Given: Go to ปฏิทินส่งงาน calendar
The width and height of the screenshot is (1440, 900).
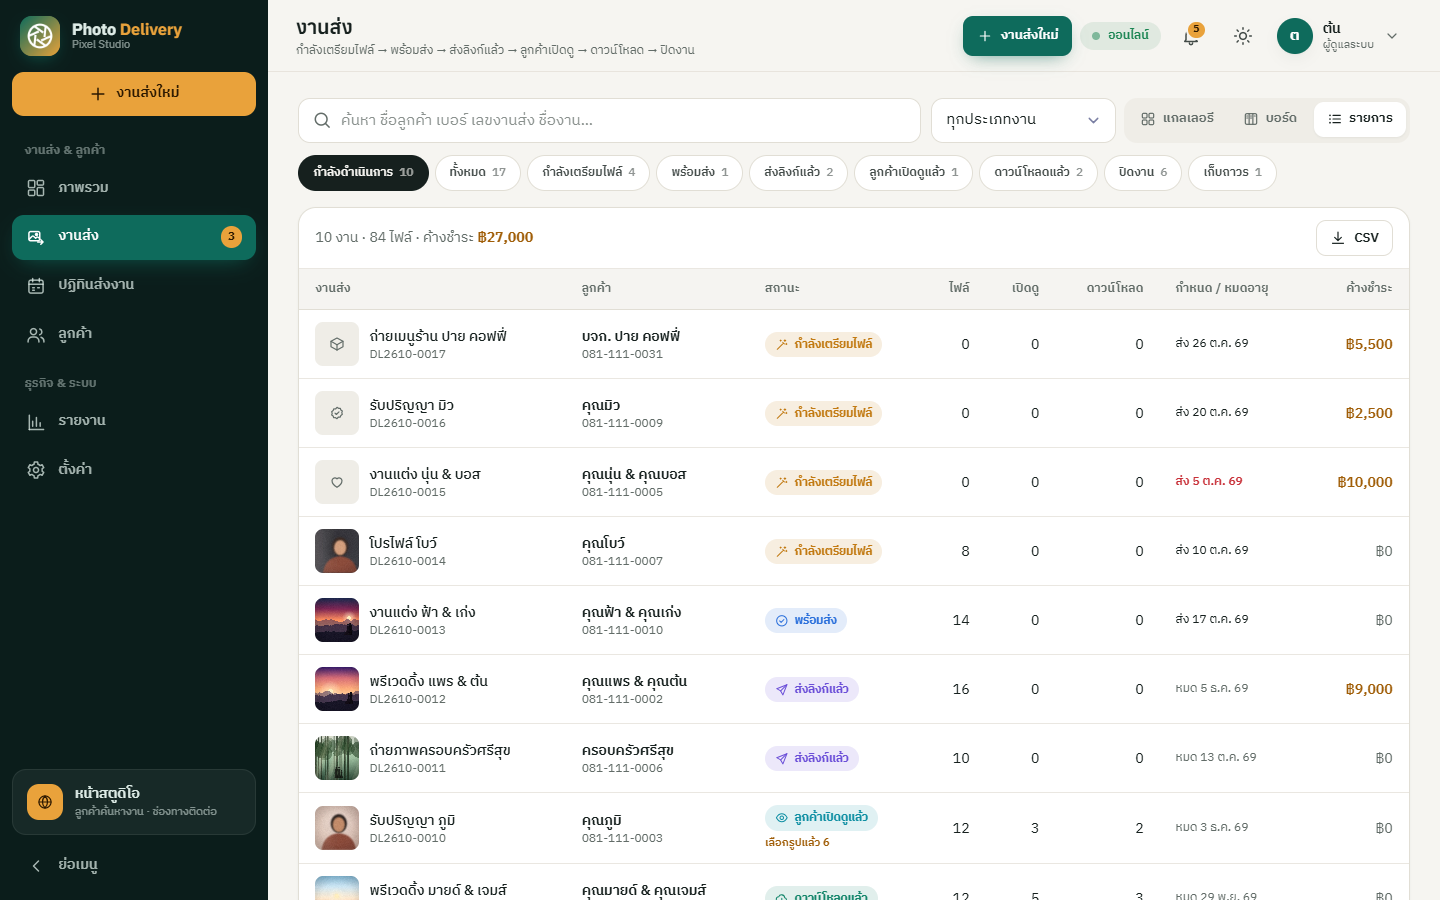Looking at the screenshot, I should point(134,285).
